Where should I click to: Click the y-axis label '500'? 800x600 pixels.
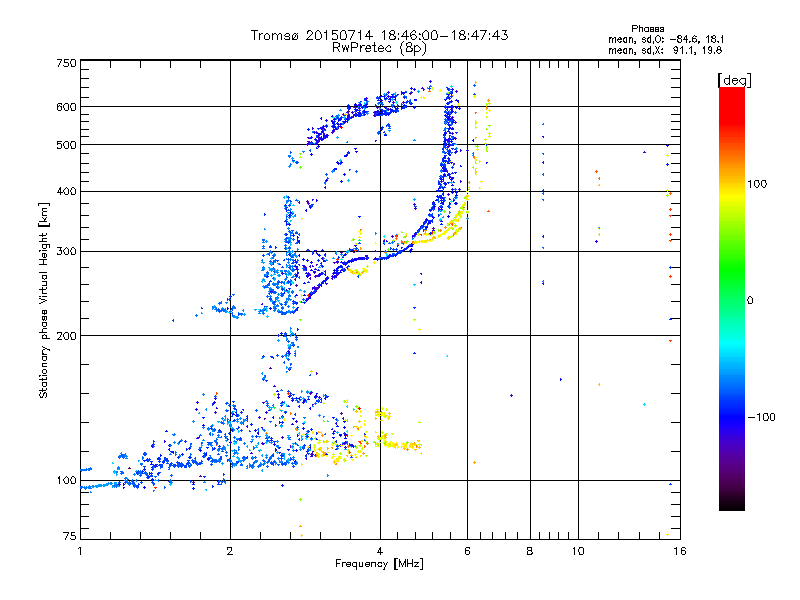pyautogui.click(x=66, y=145)
